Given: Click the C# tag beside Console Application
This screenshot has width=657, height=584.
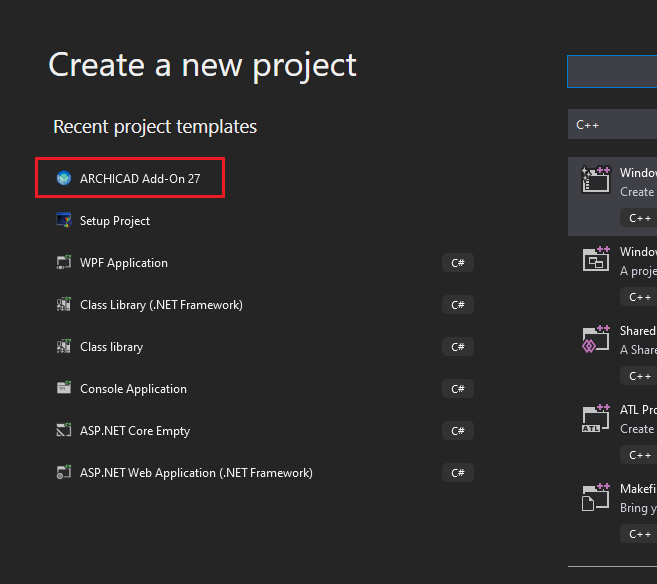Looking at the screenshot, I should [457, 389].
